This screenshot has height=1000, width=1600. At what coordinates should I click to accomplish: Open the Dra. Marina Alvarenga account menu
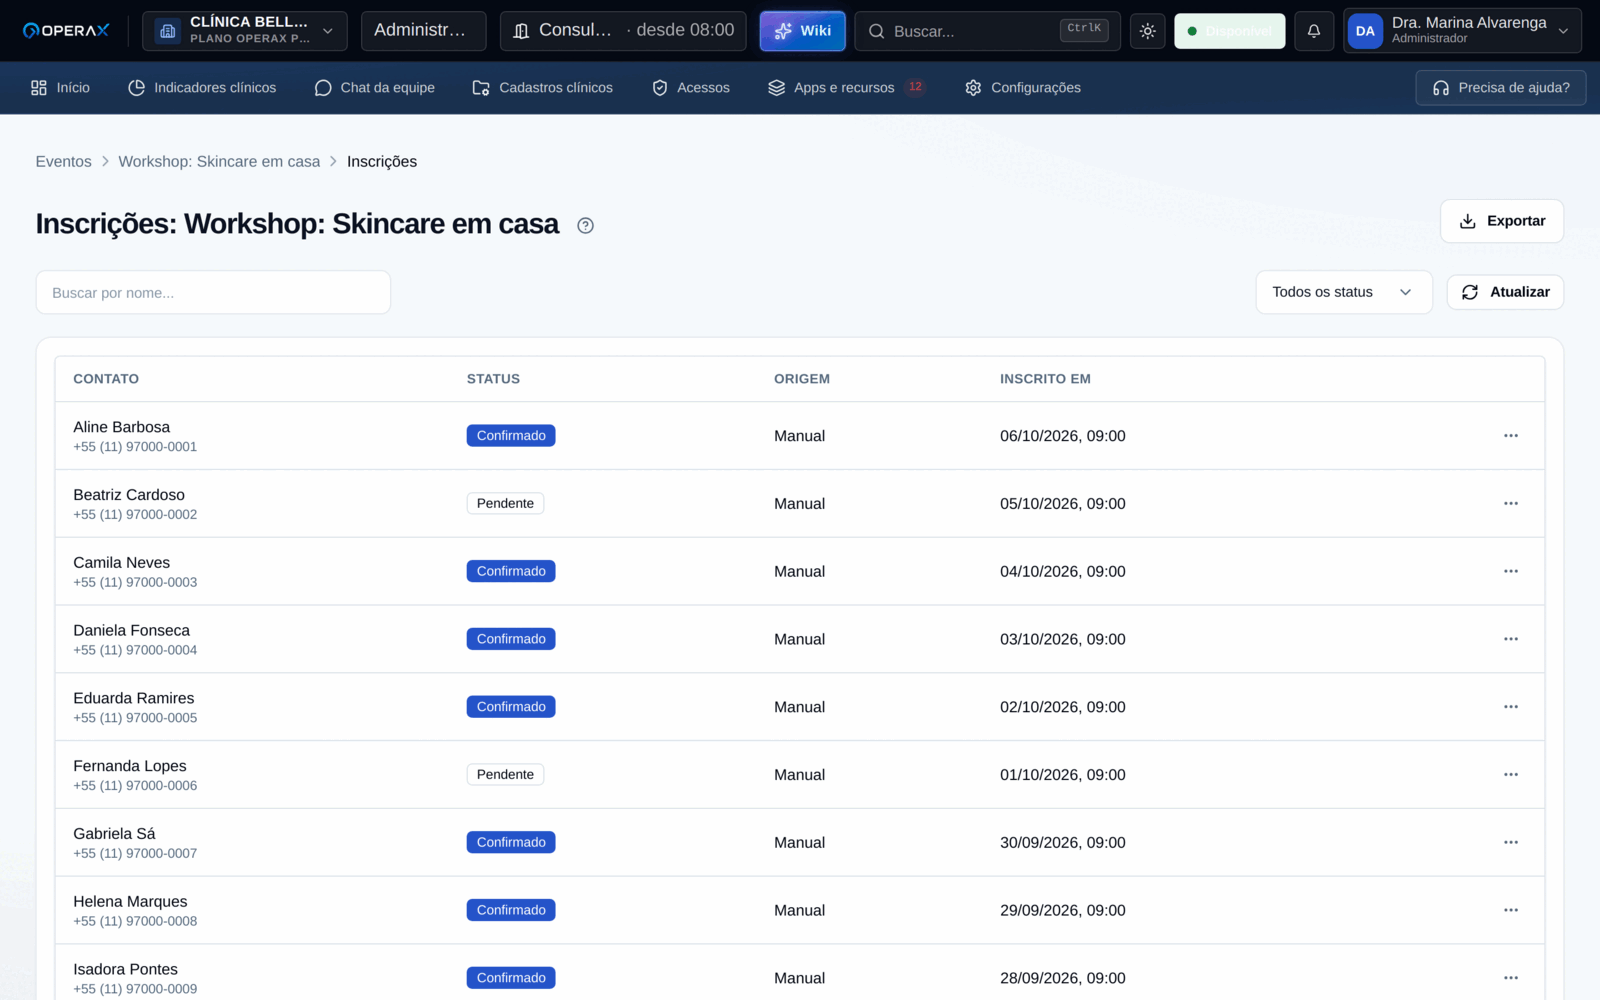point(1462,31)
